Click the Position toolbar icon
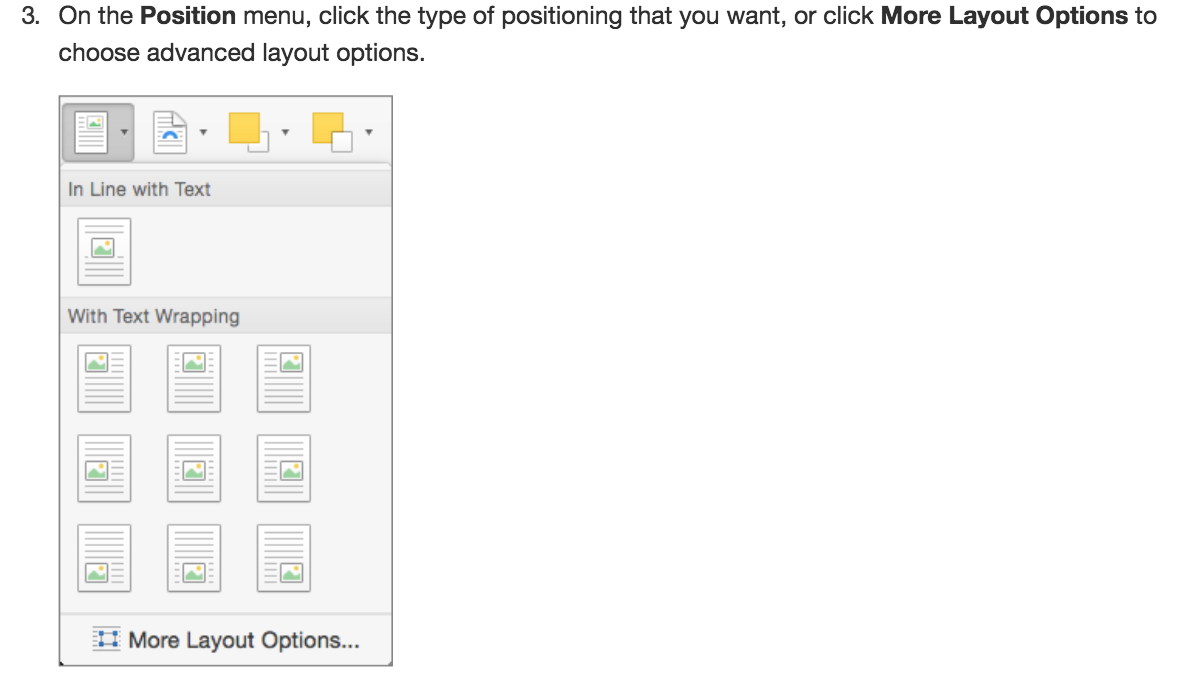The height and width of the screenshot is (676, 1191). tap(93, 132)
